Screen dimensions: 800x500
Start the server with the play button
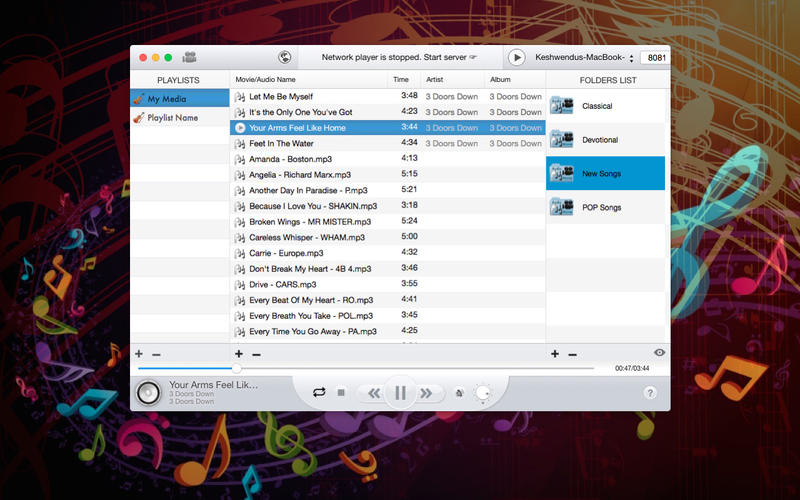[517, 58]
